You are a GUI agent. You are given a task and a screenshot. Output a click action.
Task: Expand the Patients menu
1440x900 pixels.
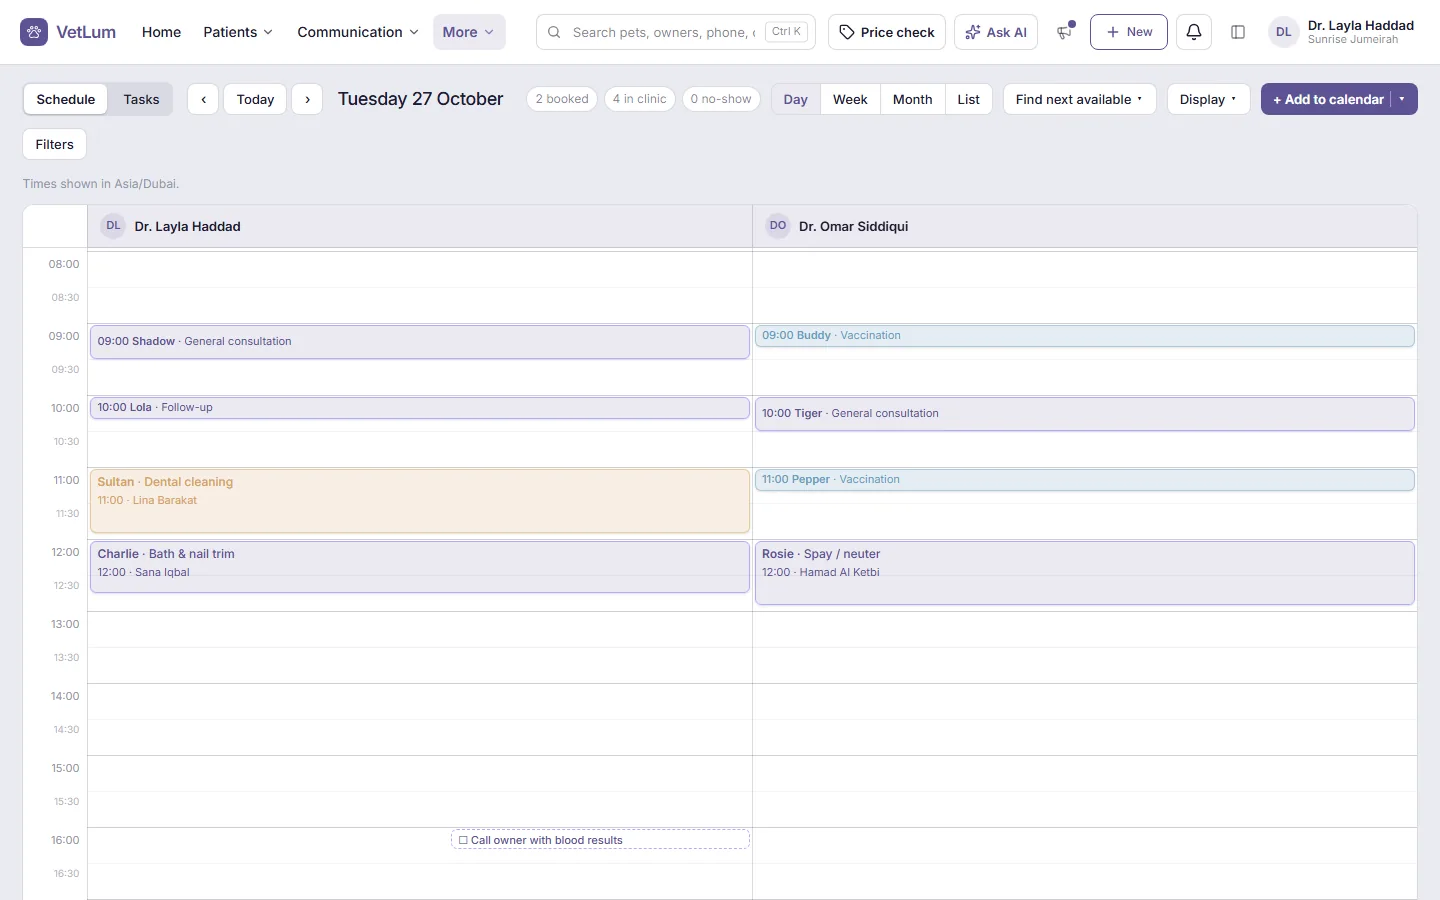pos(238,32)
